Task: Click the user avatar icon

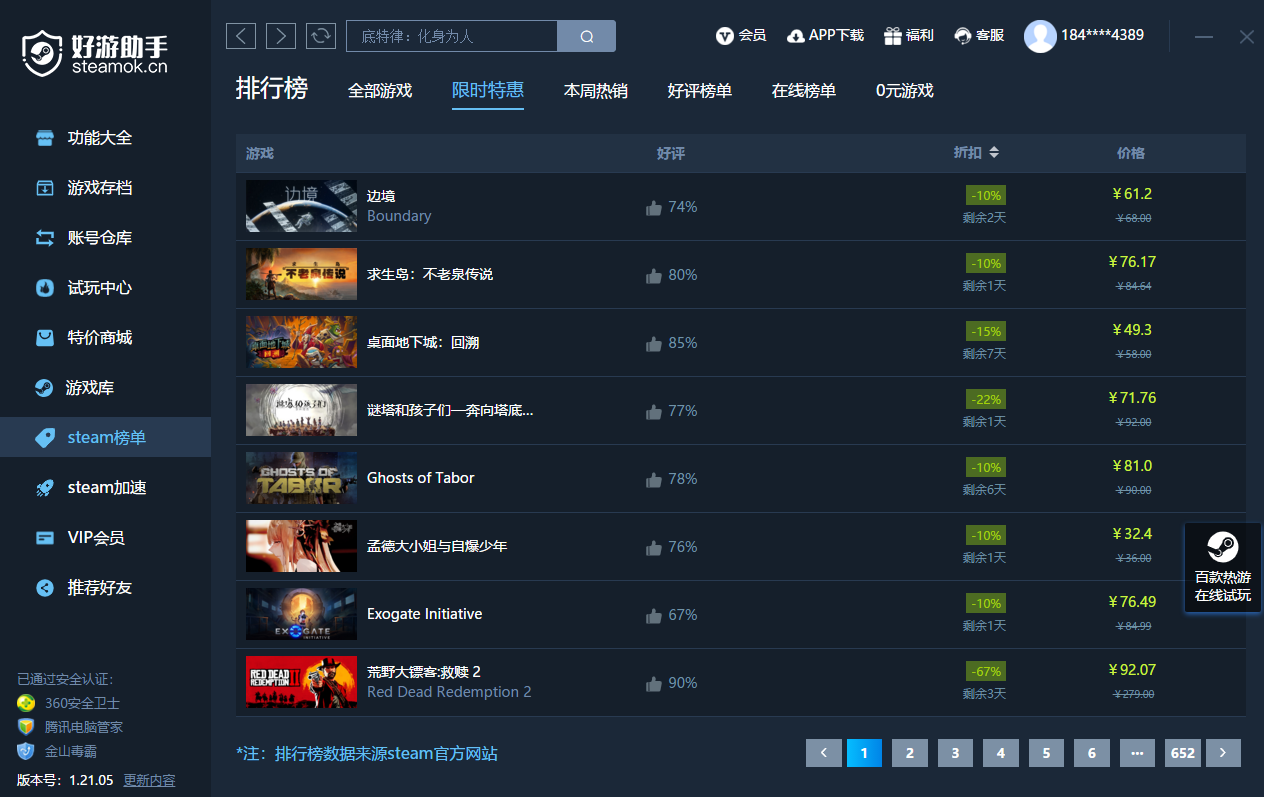Action: (x=1040, y=36)
